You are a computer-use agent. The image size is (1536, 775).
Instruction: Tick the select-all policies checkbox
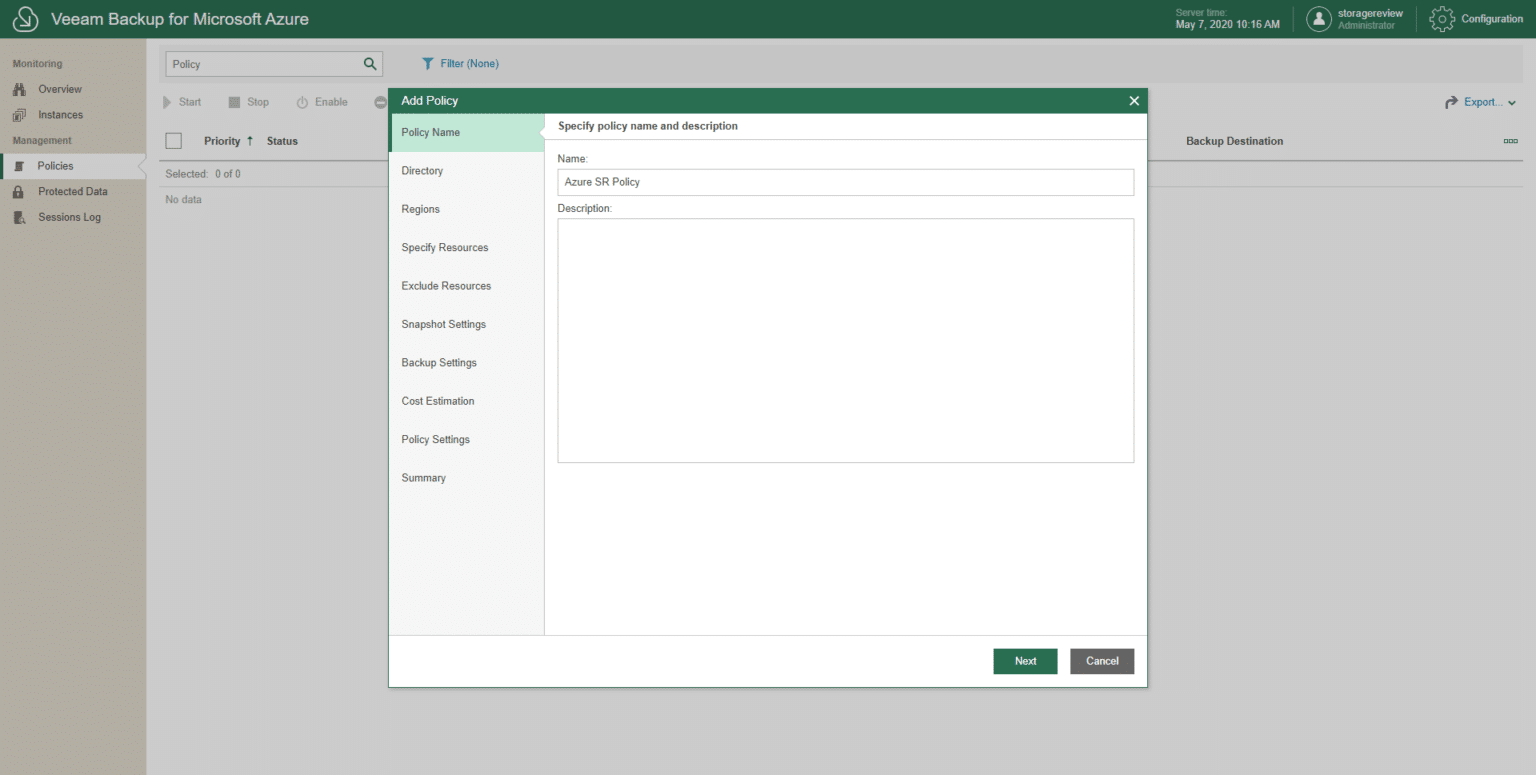(x=174, y=141)
